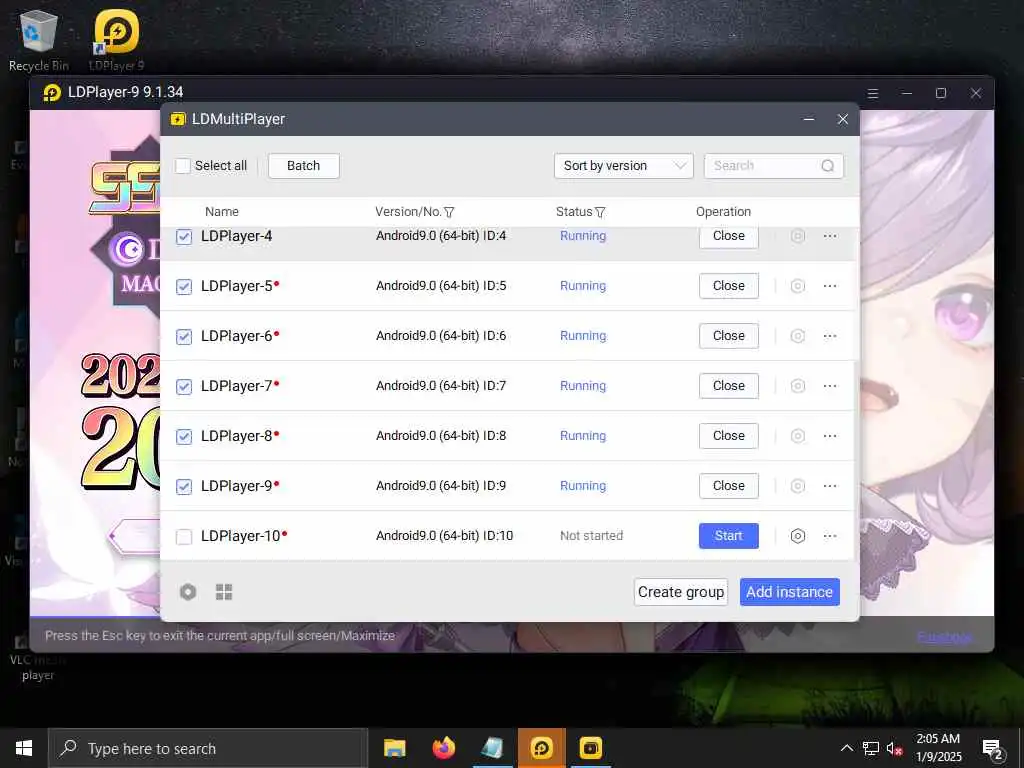Open LDPlayer 9 desktop shortcut

pyautogui.click(x=116, y=40)
